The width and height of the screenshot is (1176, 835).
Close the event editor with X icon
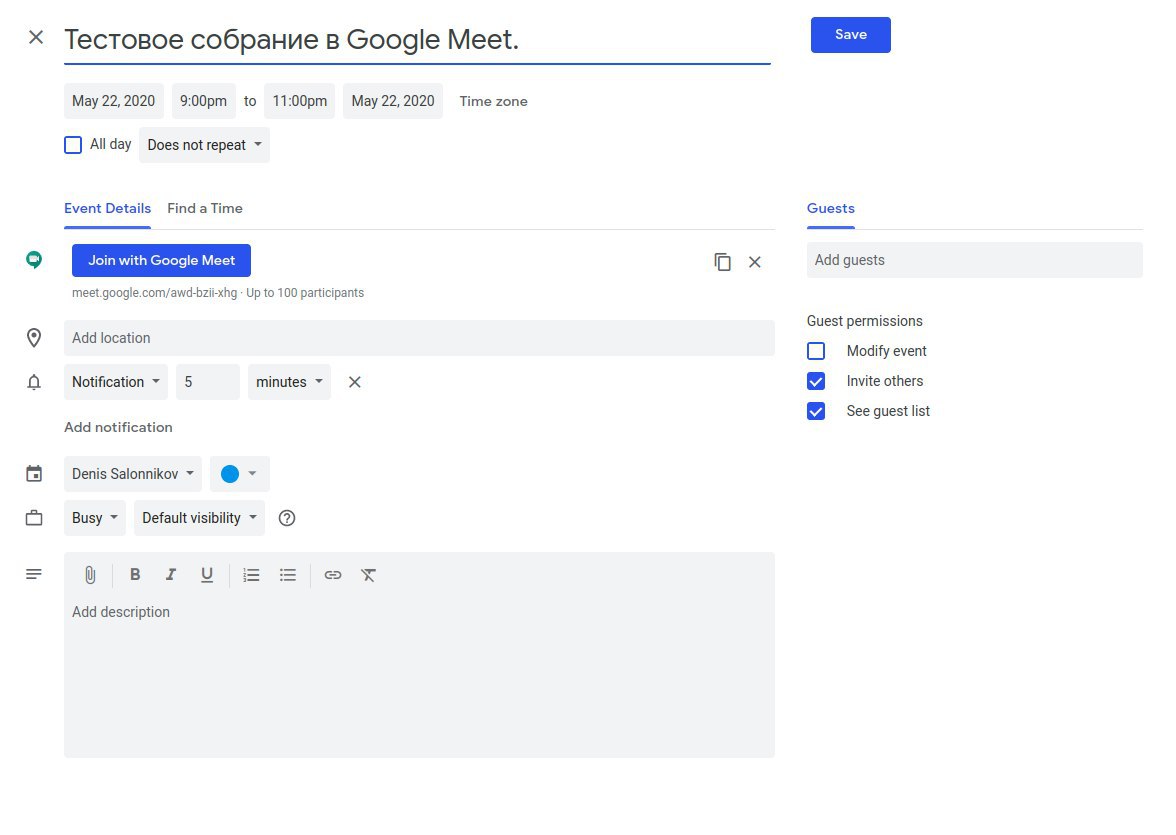[x=35, y=37]
